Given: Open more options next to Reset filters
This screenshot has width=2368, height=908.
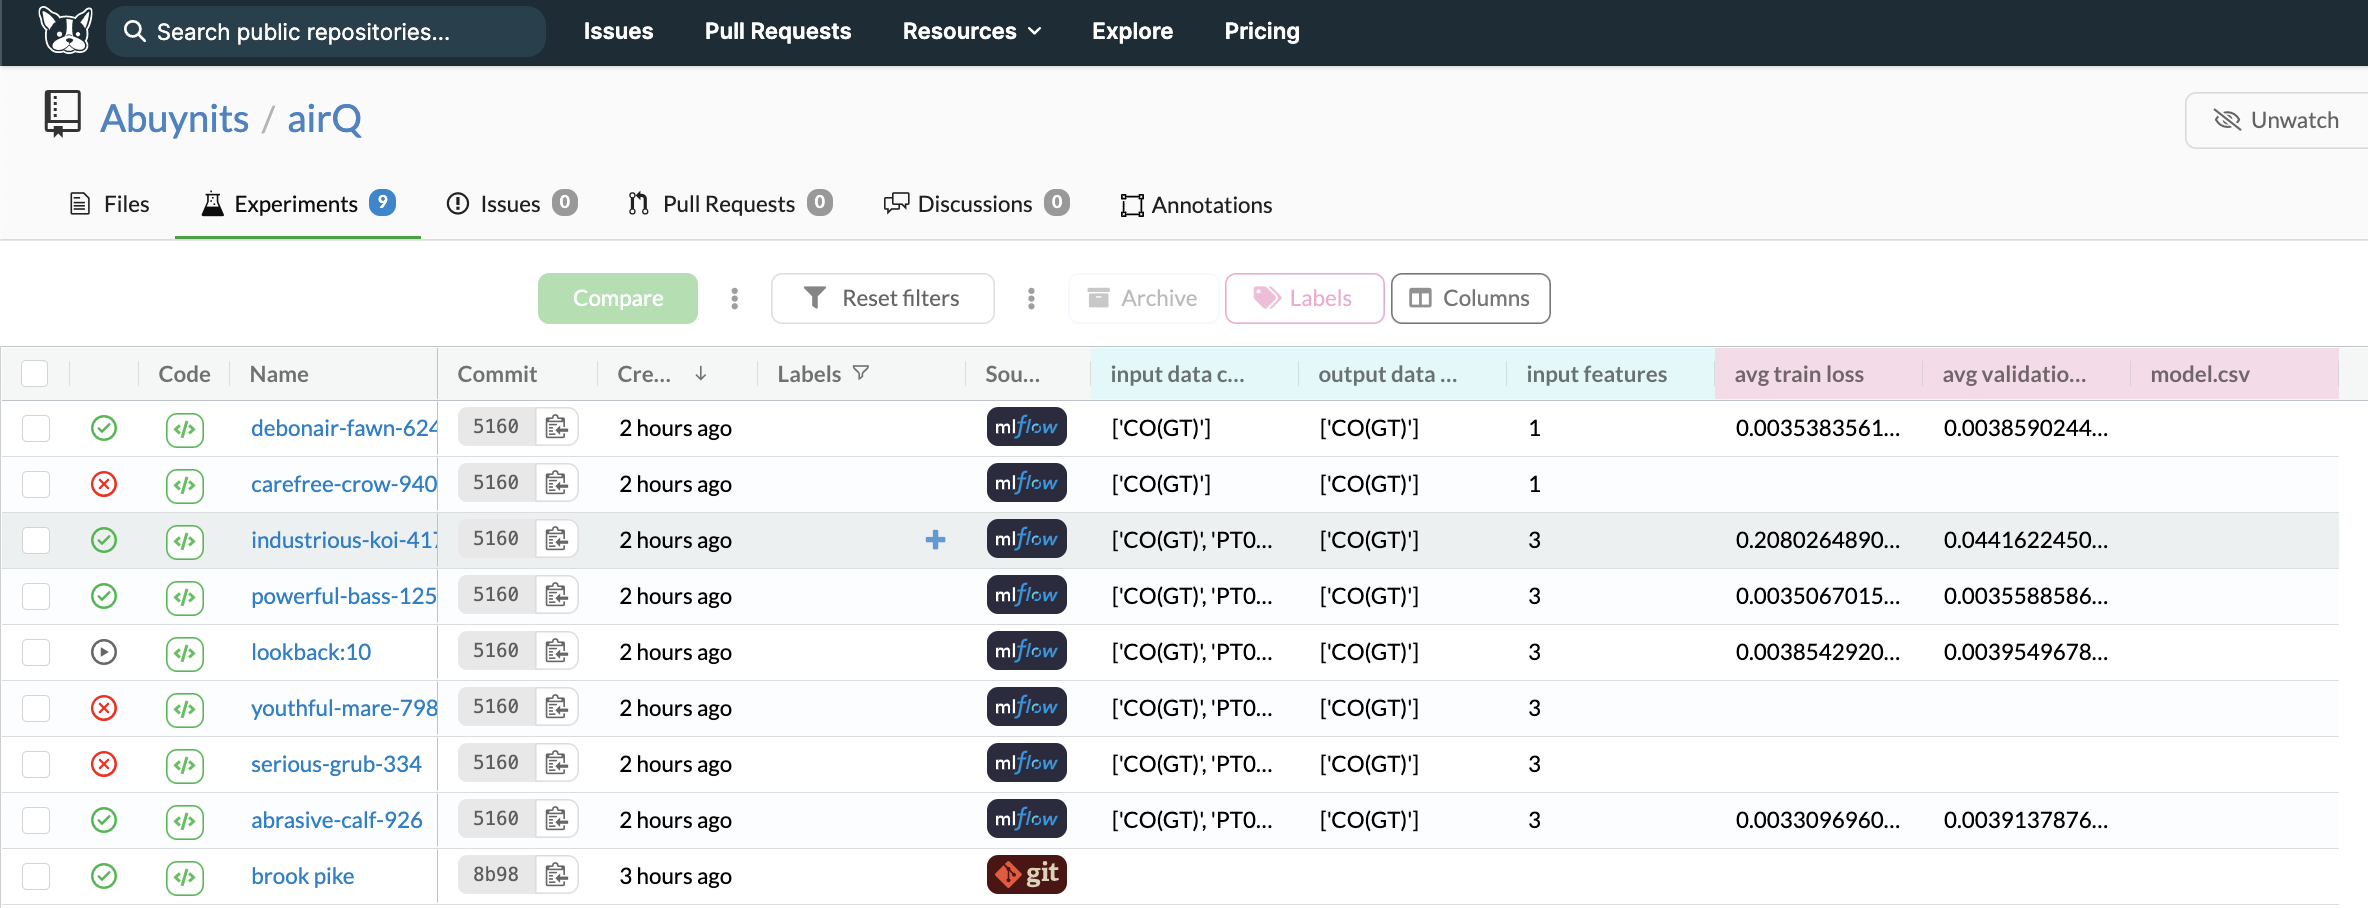Looking at the screenshot, I should [x=1031, y=298].
